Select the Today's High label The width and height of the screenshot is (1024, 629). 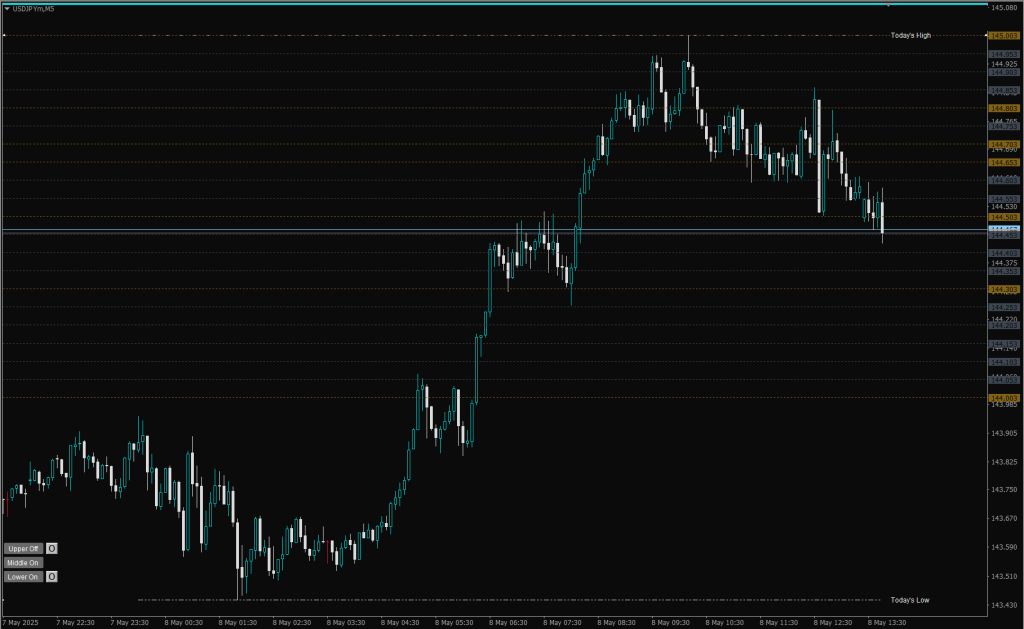(910, 35)
